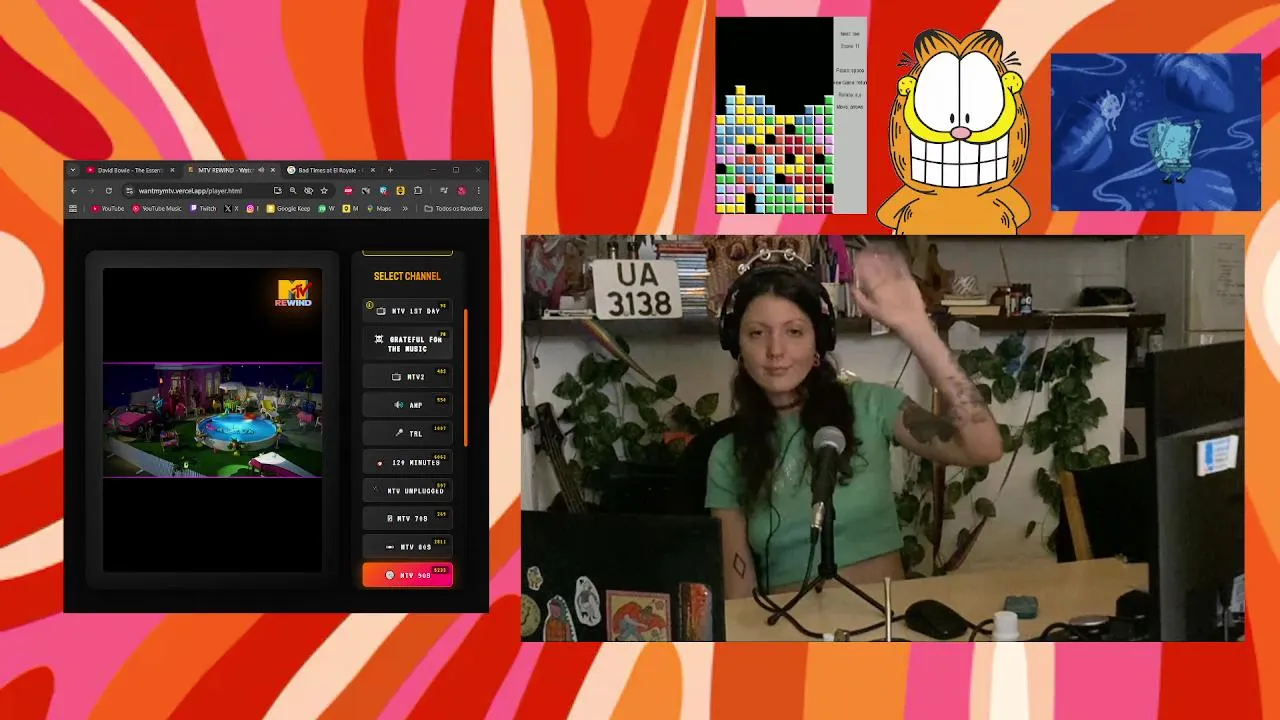Open the media control icon in toolbar

444,191
